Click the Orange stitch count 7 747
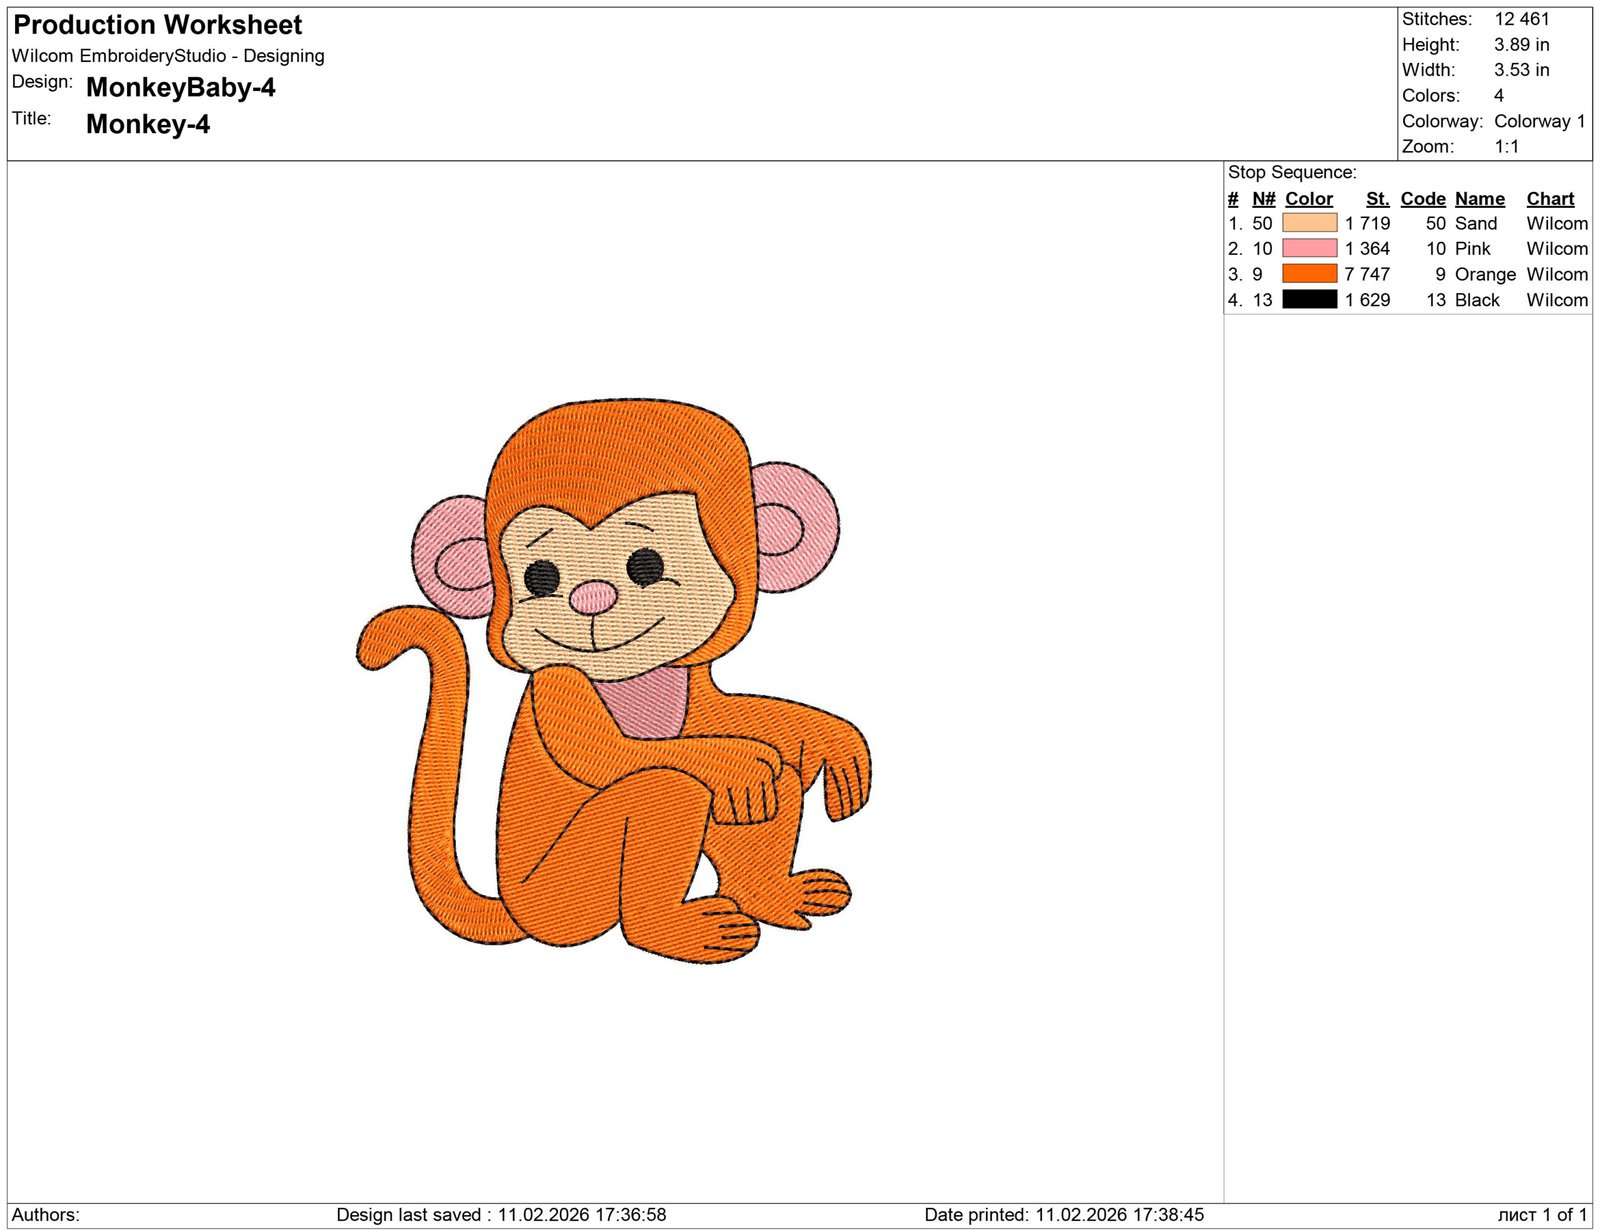The image size is (1600, 1231). pos(1366,274)
